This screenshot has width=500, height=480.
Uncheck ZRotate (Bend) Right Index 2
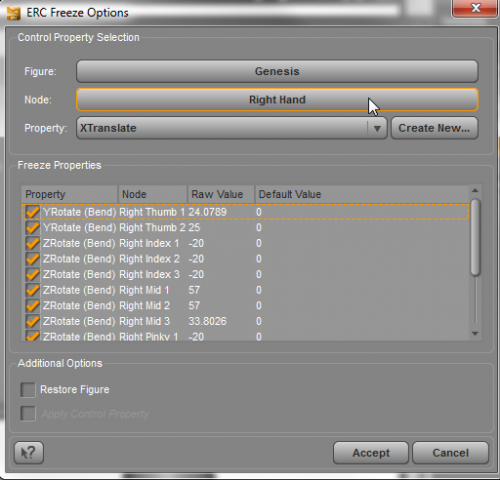click(33, 259)
